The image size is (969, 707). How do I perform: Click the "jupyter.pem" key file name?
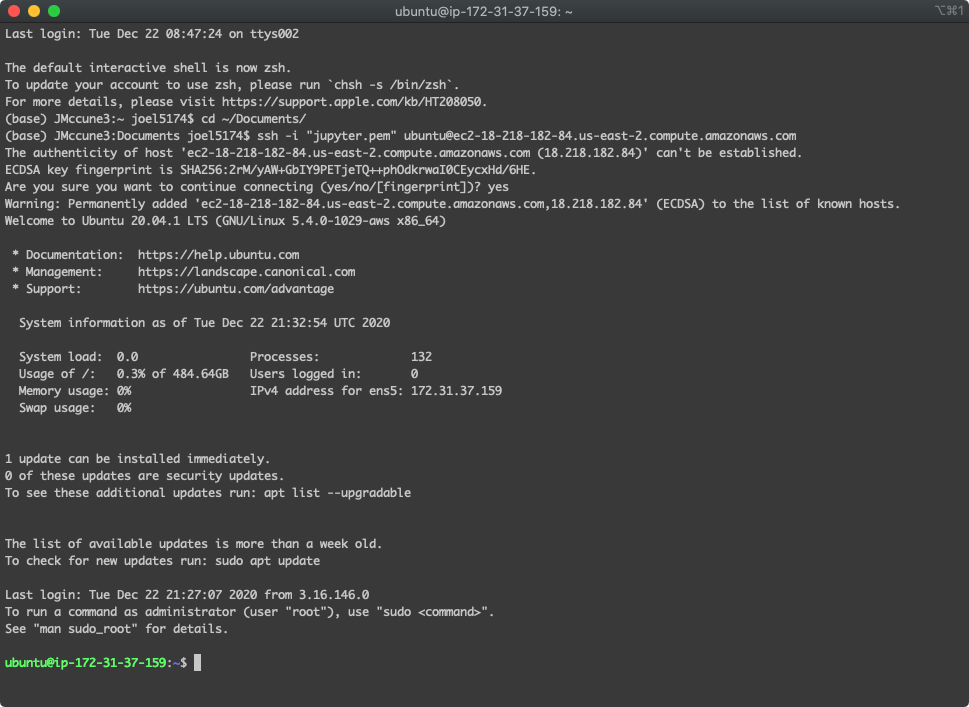point(351,136)
